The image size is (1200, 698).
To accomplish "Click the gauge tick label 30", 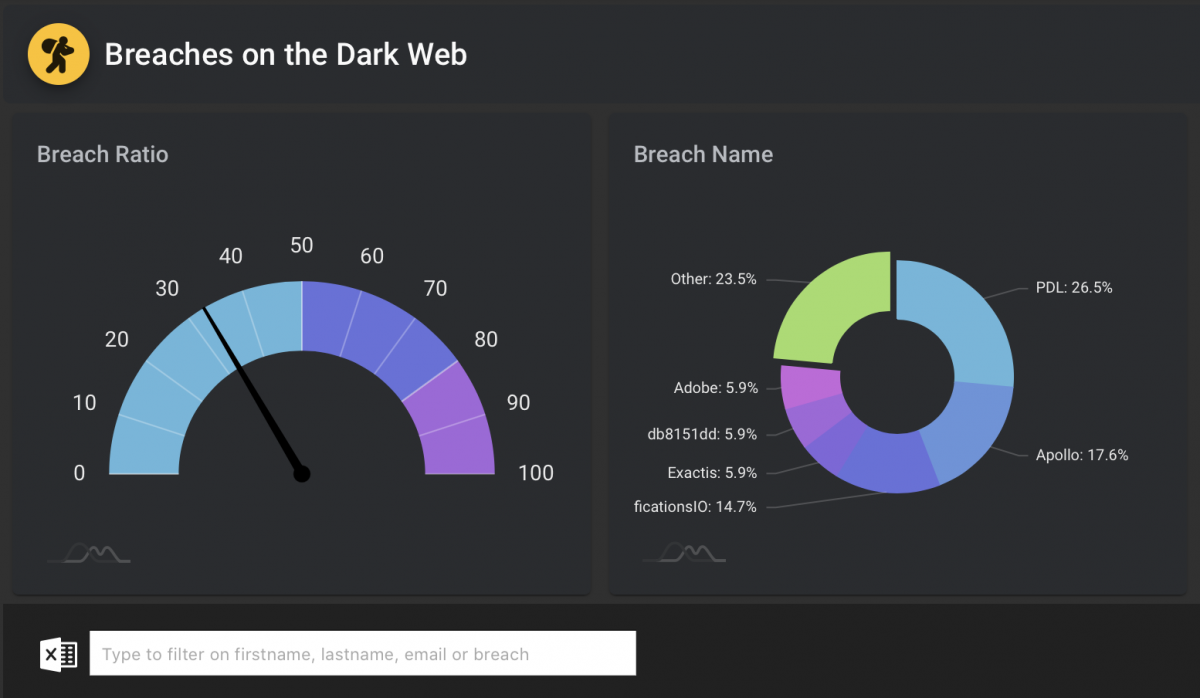I will click(x=167, y=288).
